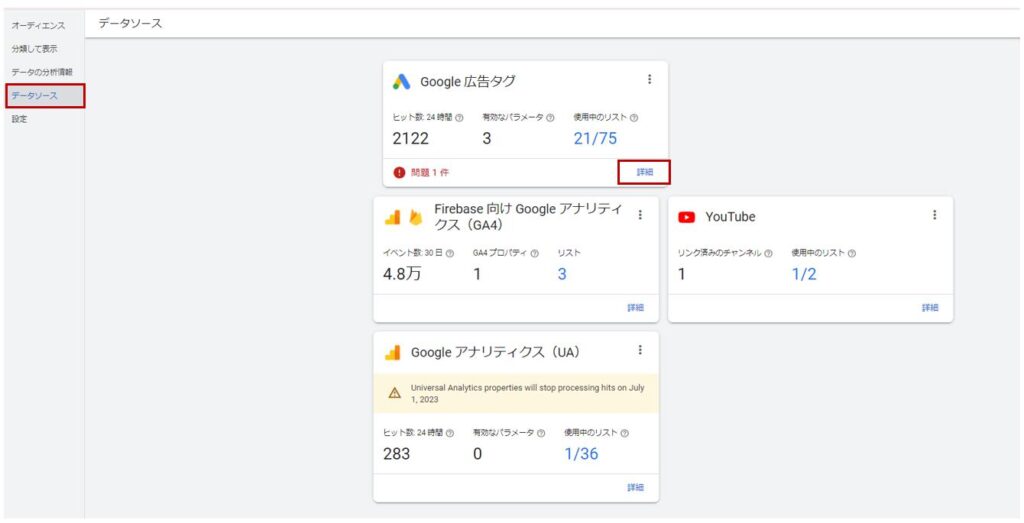This screenshot has width=1024, height=523.
Task: Click the Google Ads logo icon
Action: (x=401, y=82)
